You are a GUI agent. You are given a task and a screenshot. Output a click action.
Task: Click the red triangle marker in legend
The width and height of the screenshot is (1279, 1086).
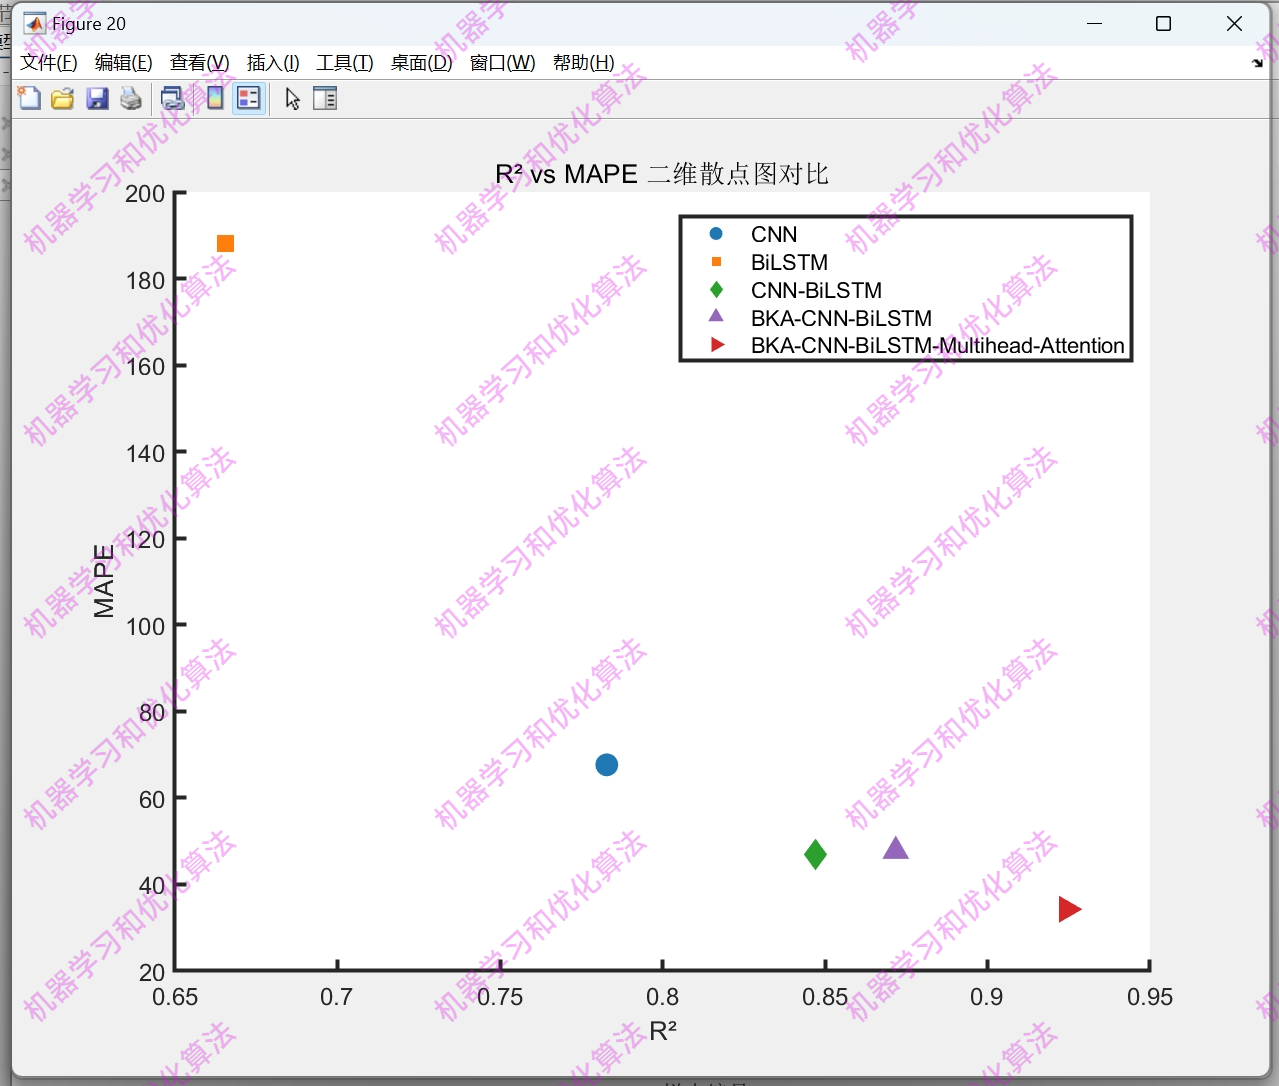pos(717,345)
